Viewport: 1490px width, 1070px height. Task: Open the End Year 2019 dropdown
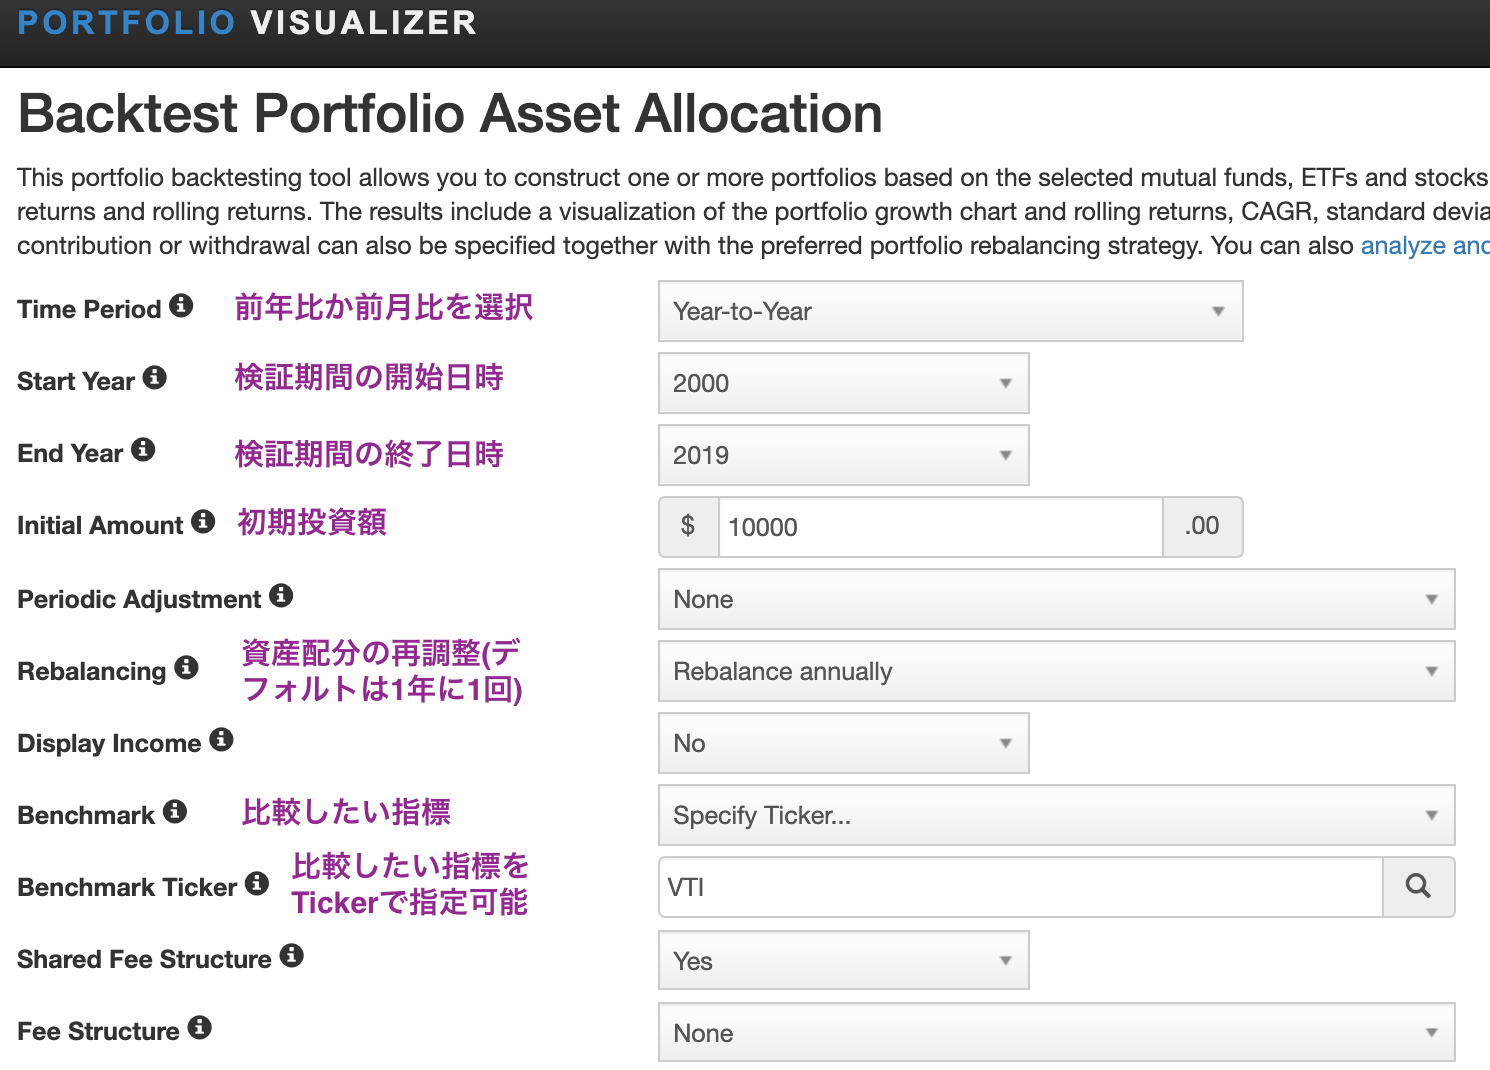pyautogui.click(x=843, y=455)
